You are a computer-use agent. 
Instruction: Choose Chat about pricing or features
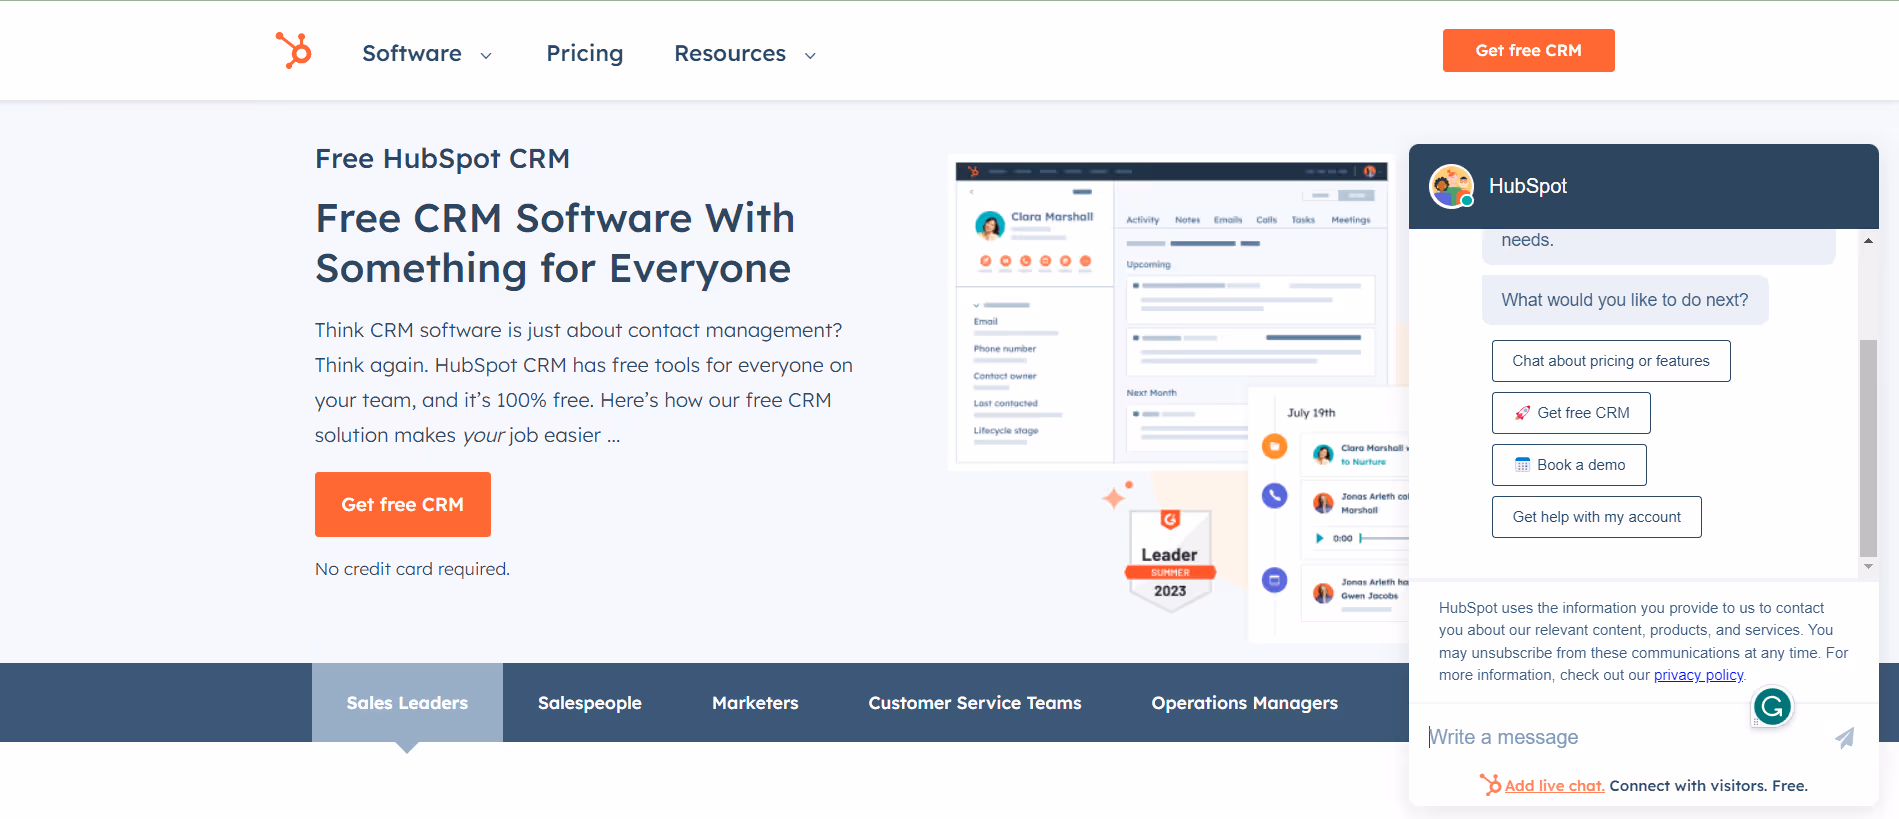click(1610, 361)
